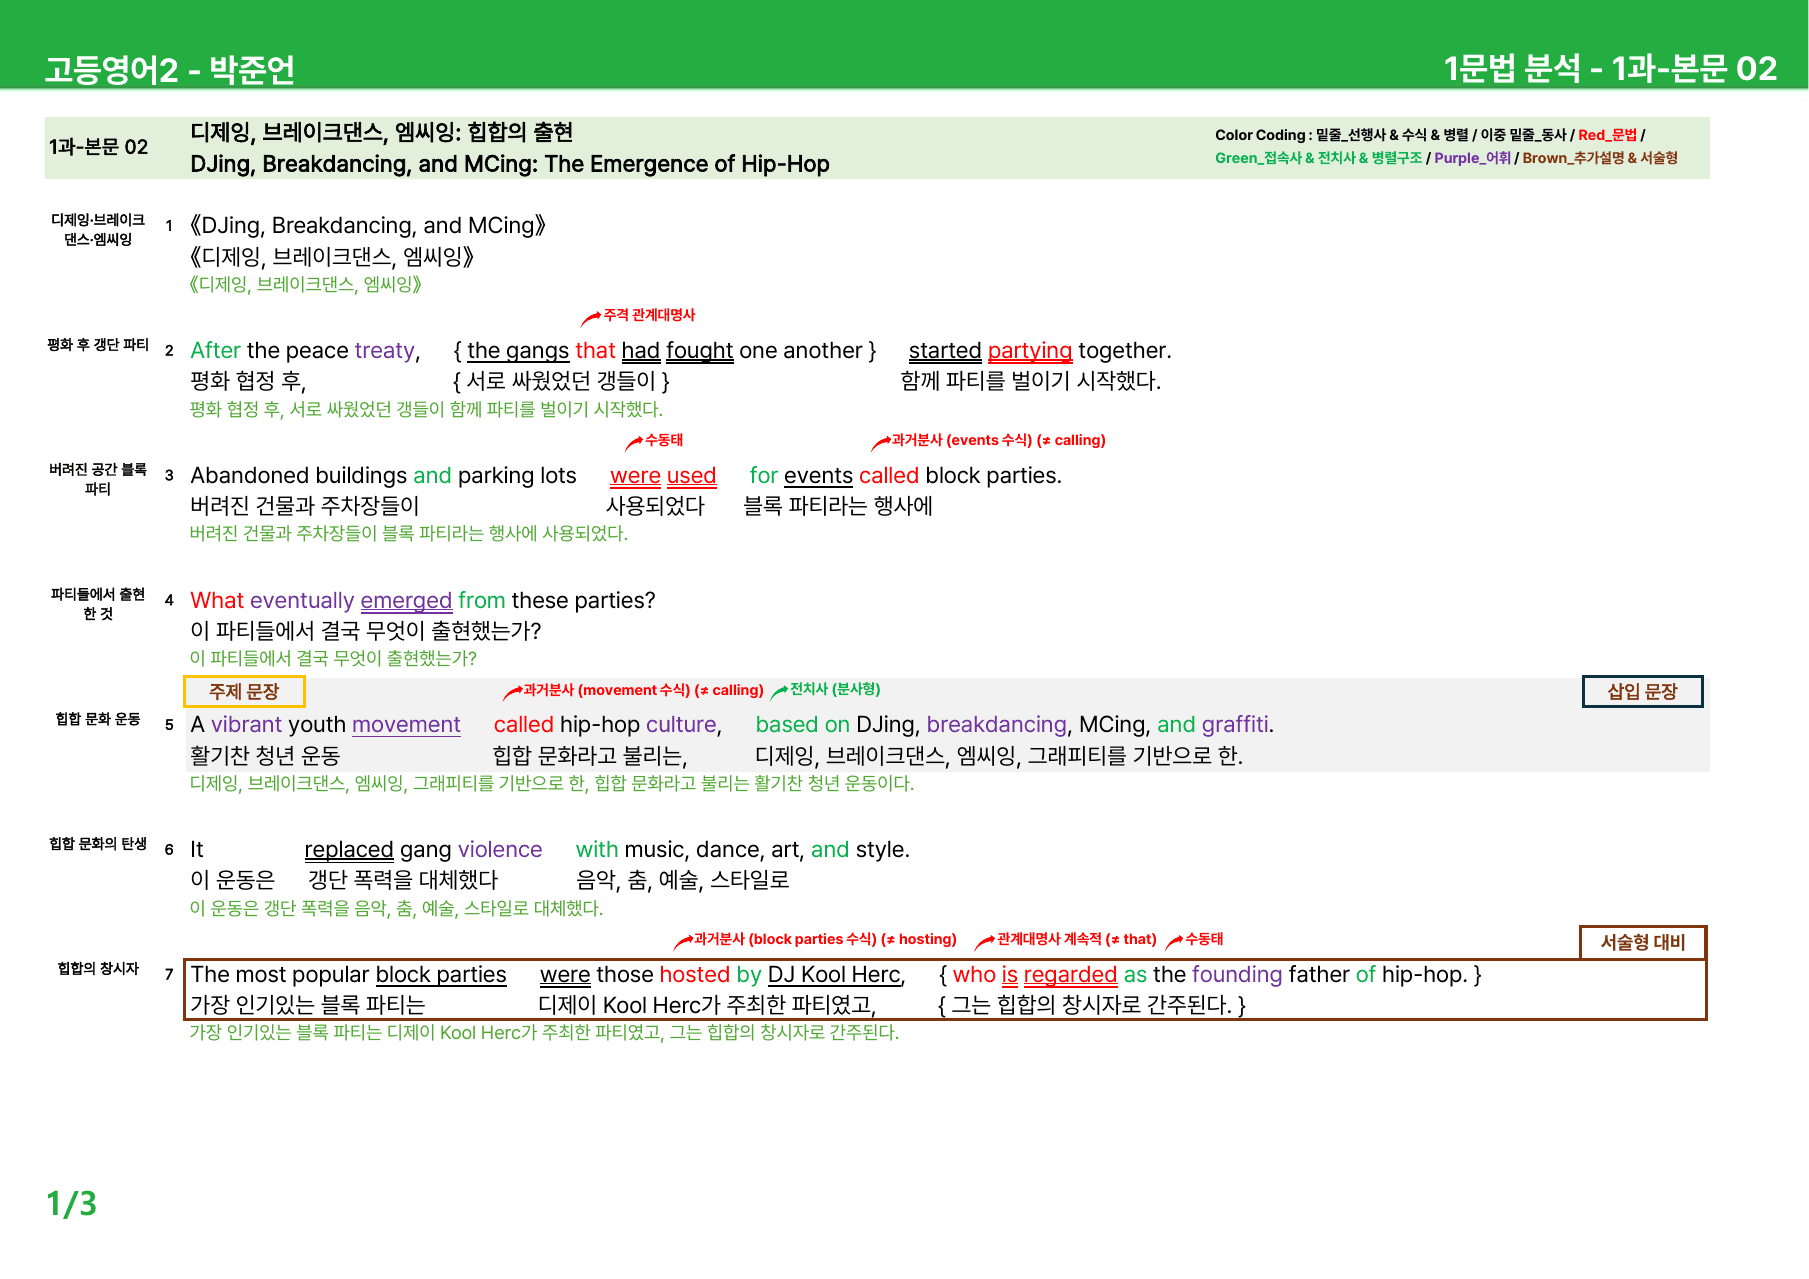Click 'who is regarded as the founding father'
Screen dimensions: 1809x1279
[x=1151, y=975]
